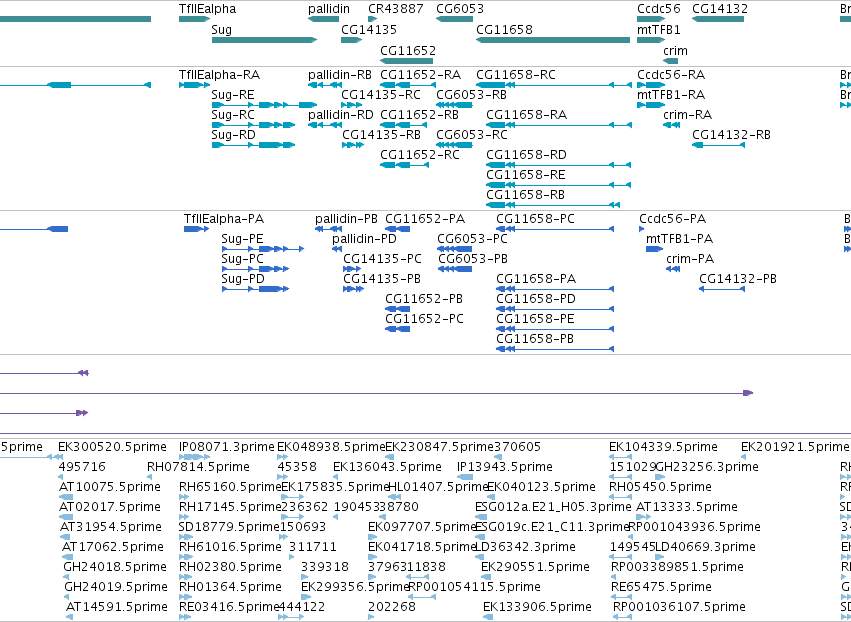Click the CR43887 gene label
This screenshot has width=851, height=622.
tap(396, 9)
